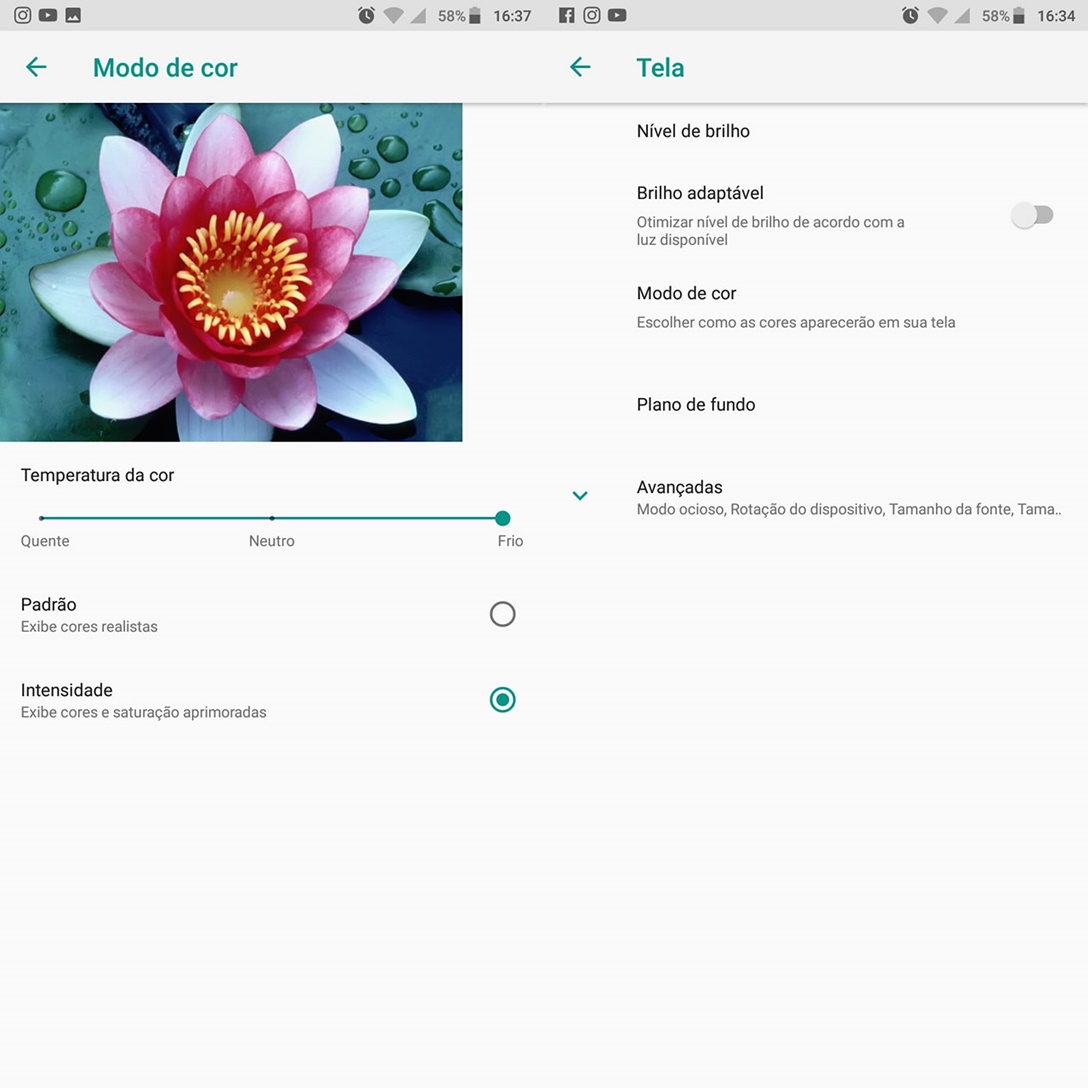Tap the lotus flower preview image

231,272
